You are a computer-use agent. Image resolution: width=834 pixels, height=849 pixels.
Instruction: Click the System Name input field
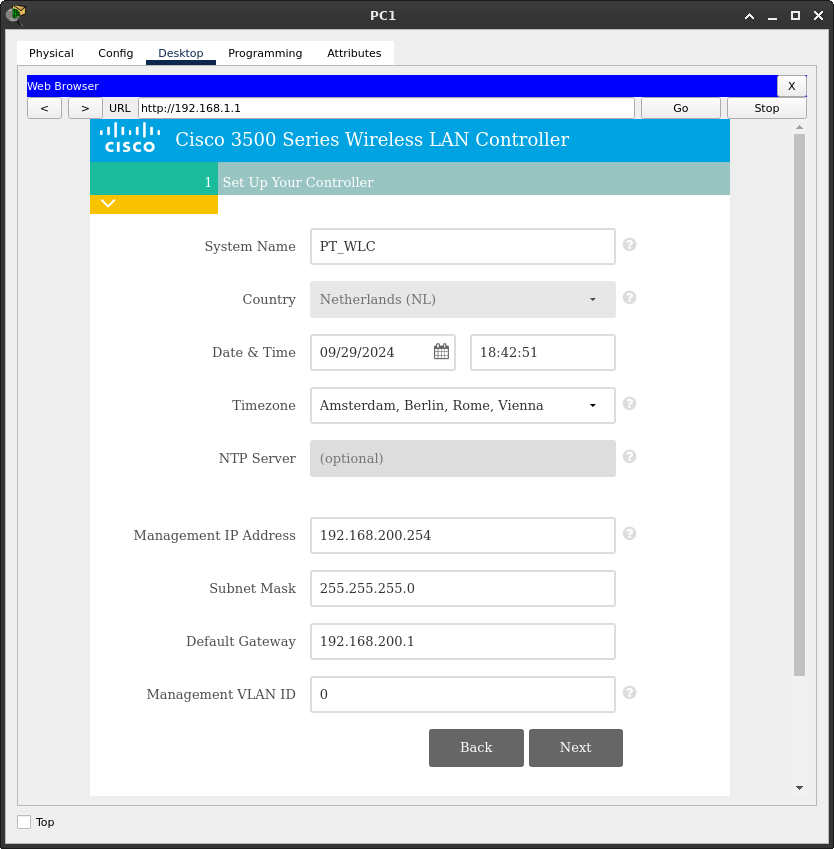coord(462,247)
